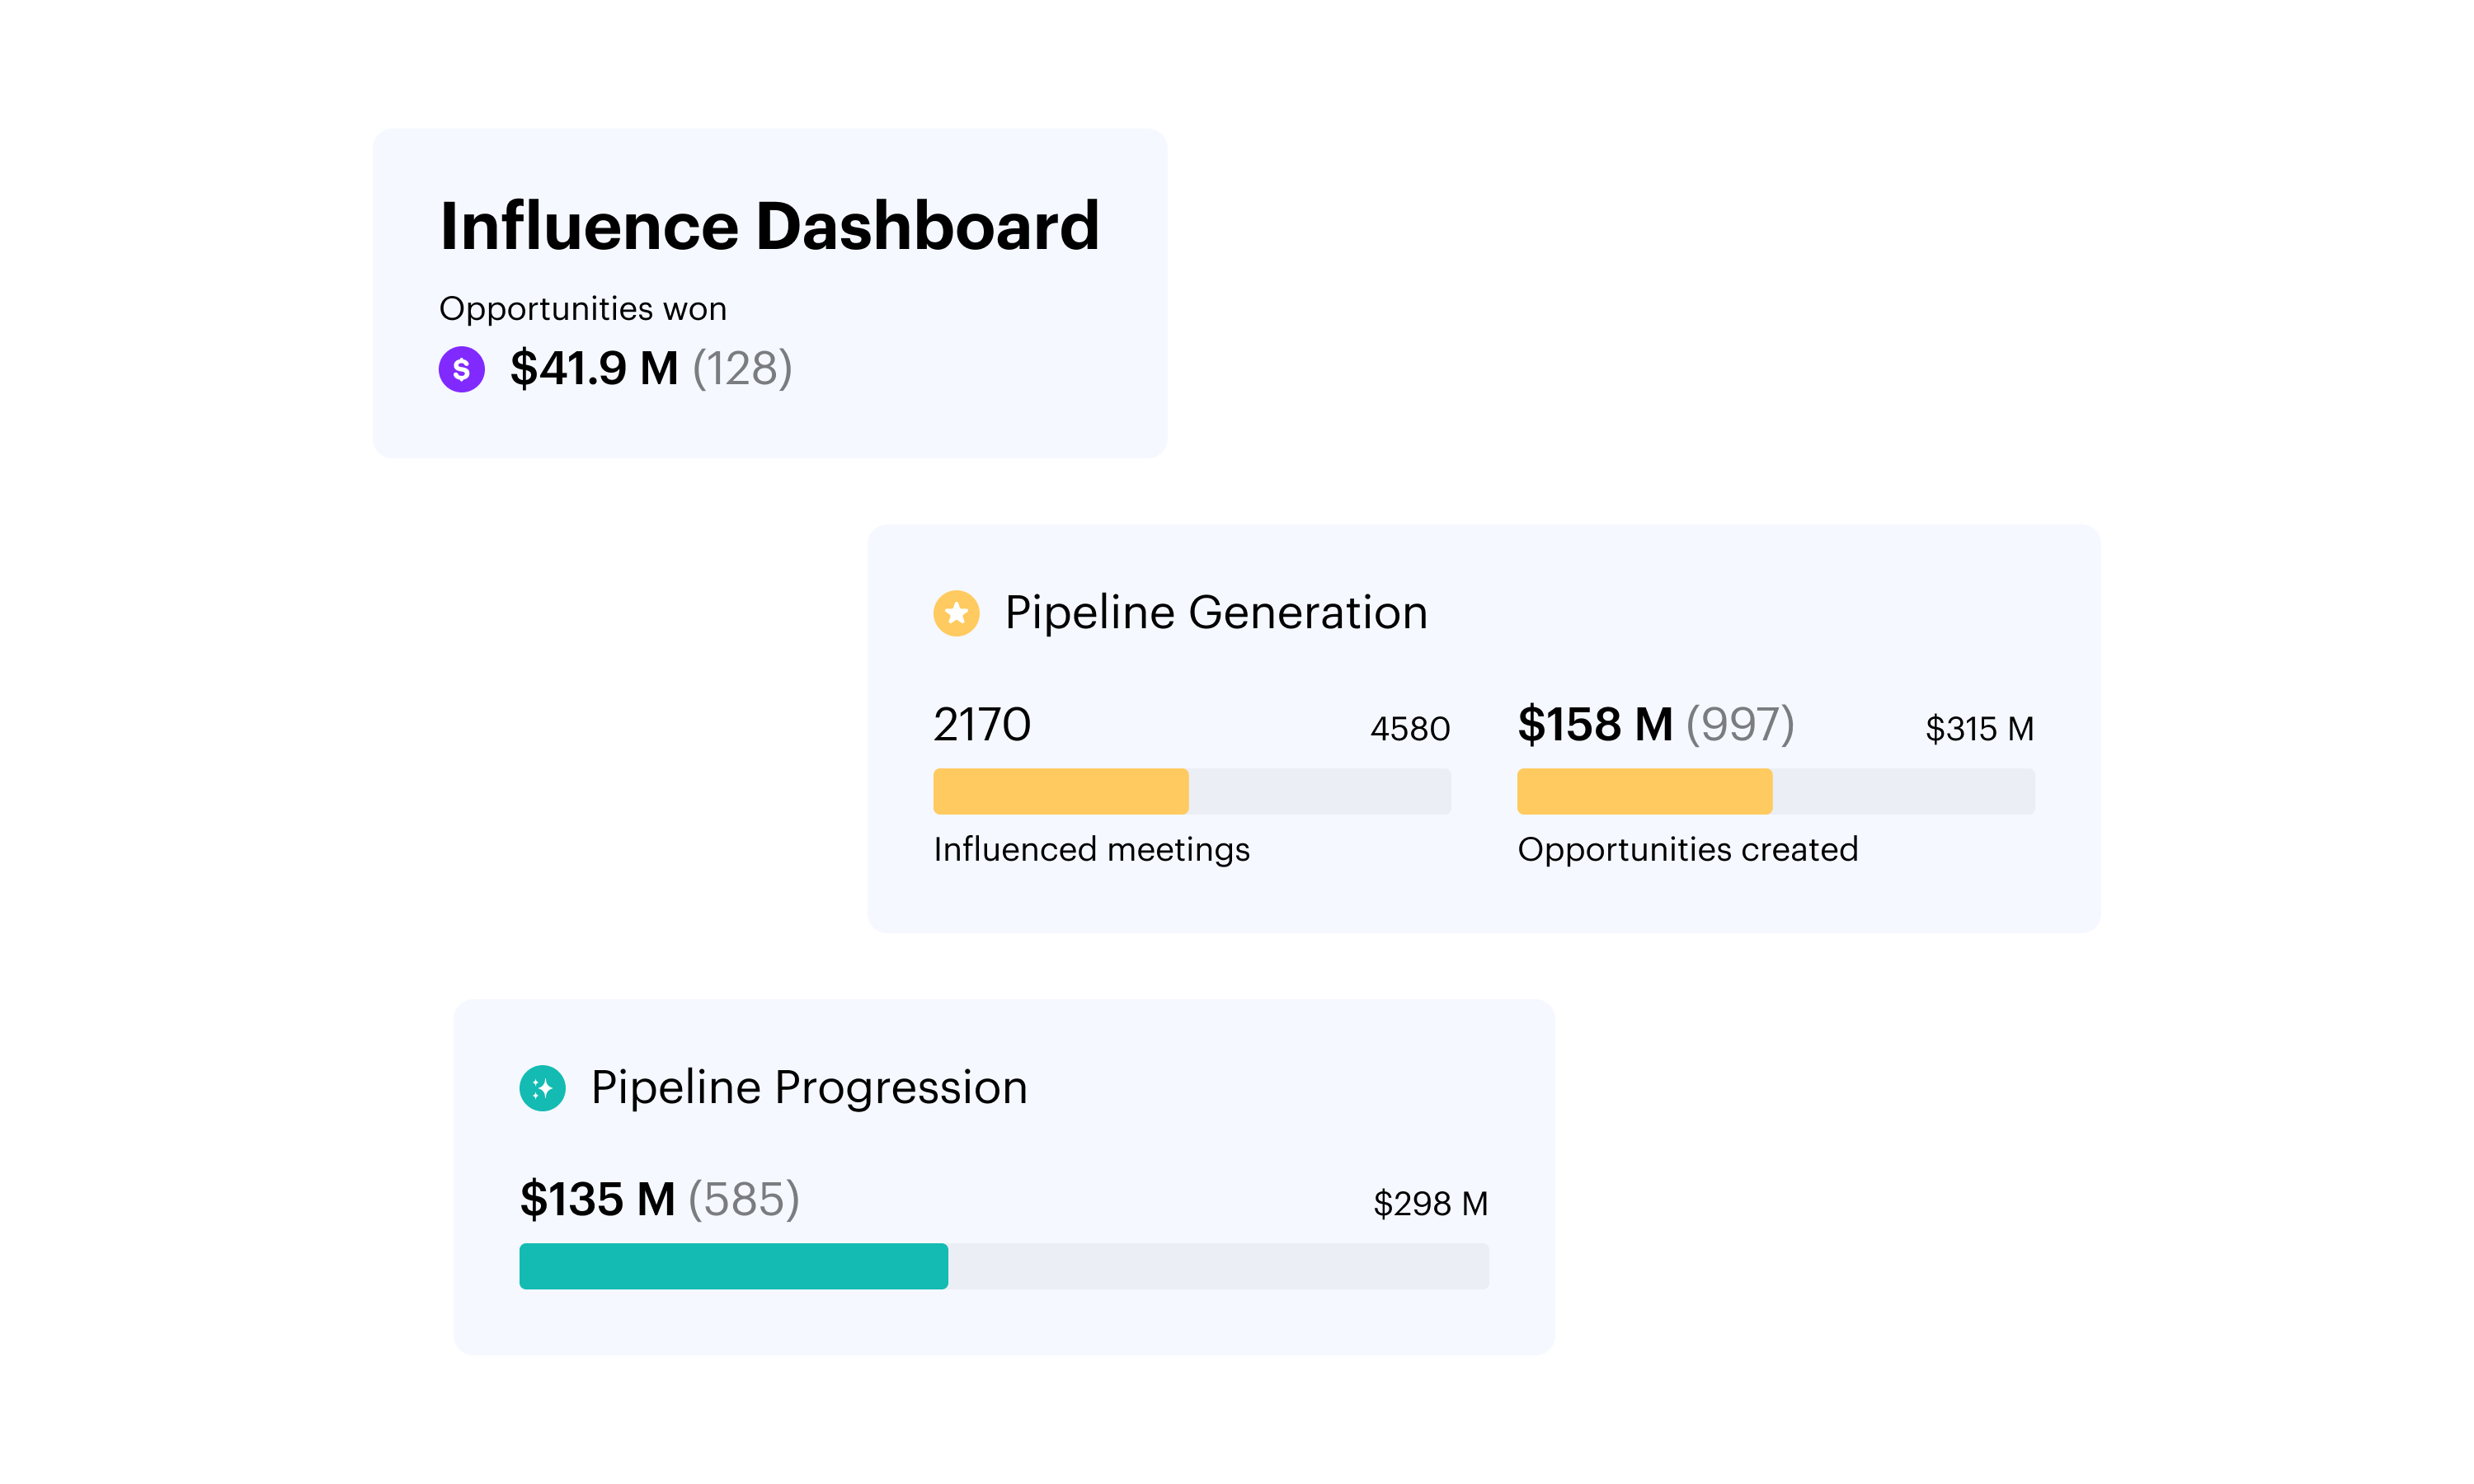Select the Influenced meetings label
Image resolution: width=2474 pixels, height=1484 pixels.
1091,849
